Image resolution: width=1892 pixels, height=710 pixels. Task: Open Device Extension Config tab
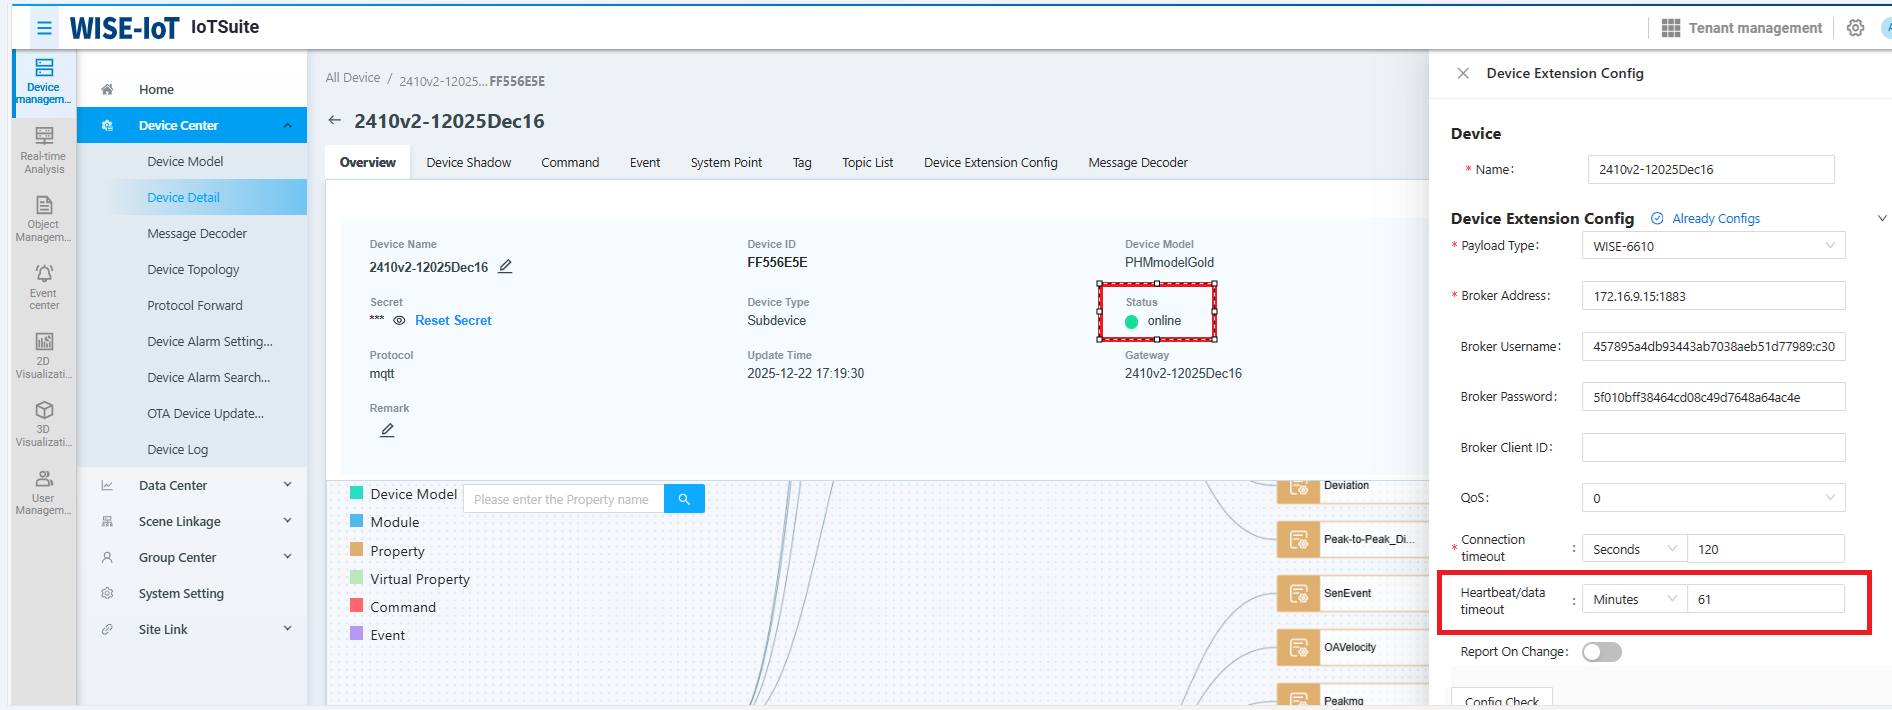tap(990, 162)
